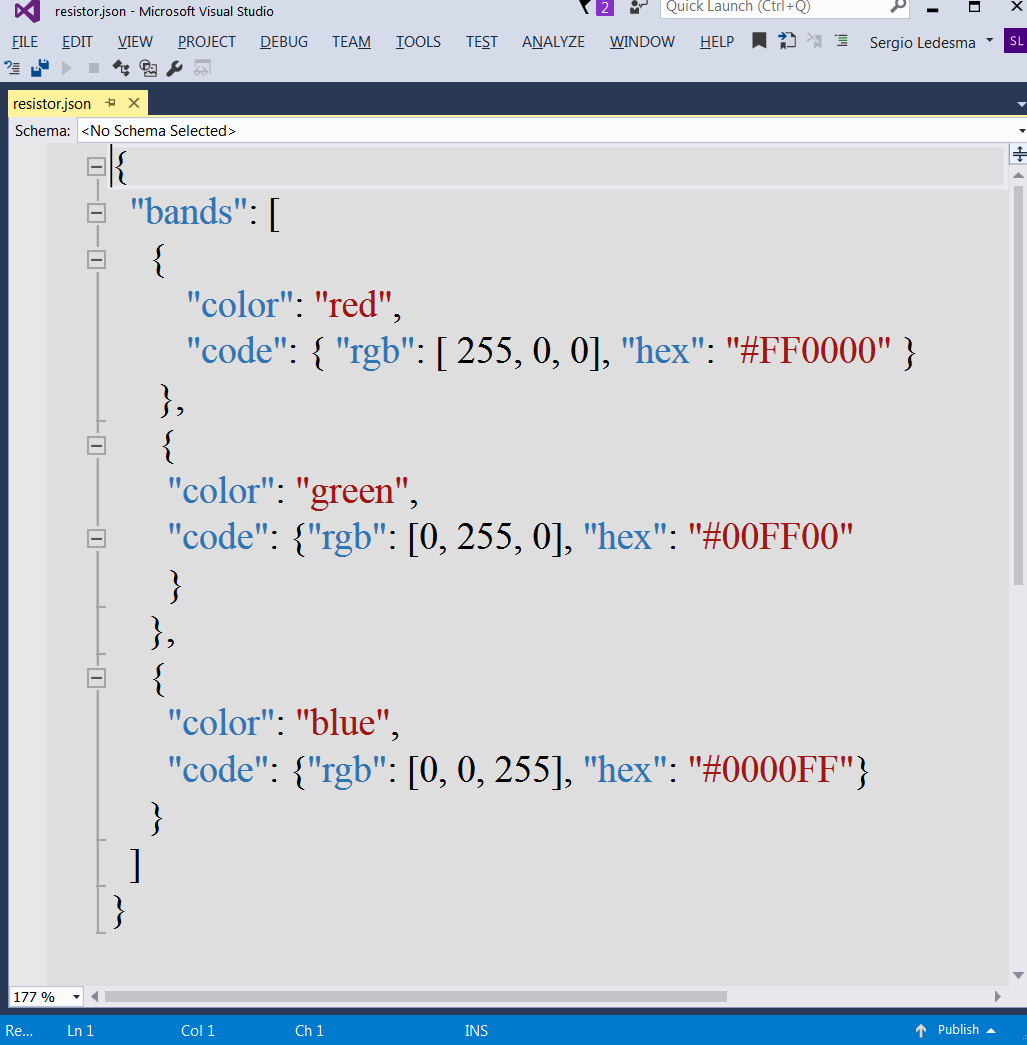1027x1045 pixels.
Task: Click the purple notifications count badge
Action: [604, 7]
